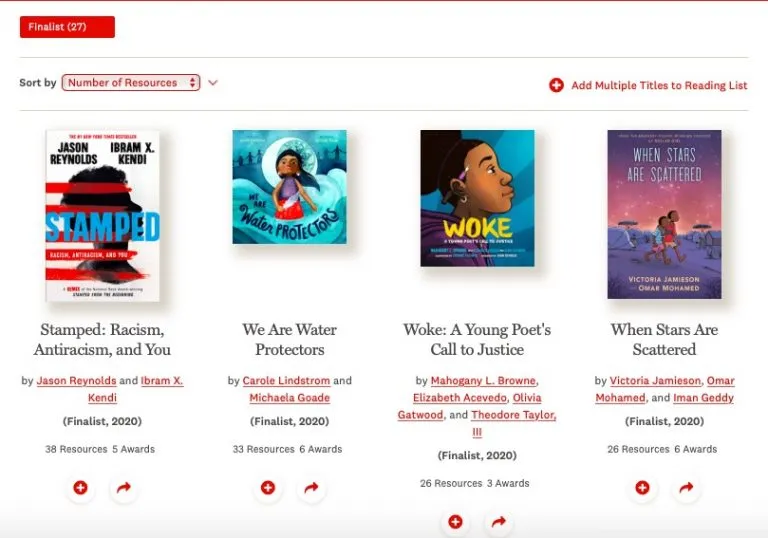Open the When Stars Are Scattered title

point(664,339)
